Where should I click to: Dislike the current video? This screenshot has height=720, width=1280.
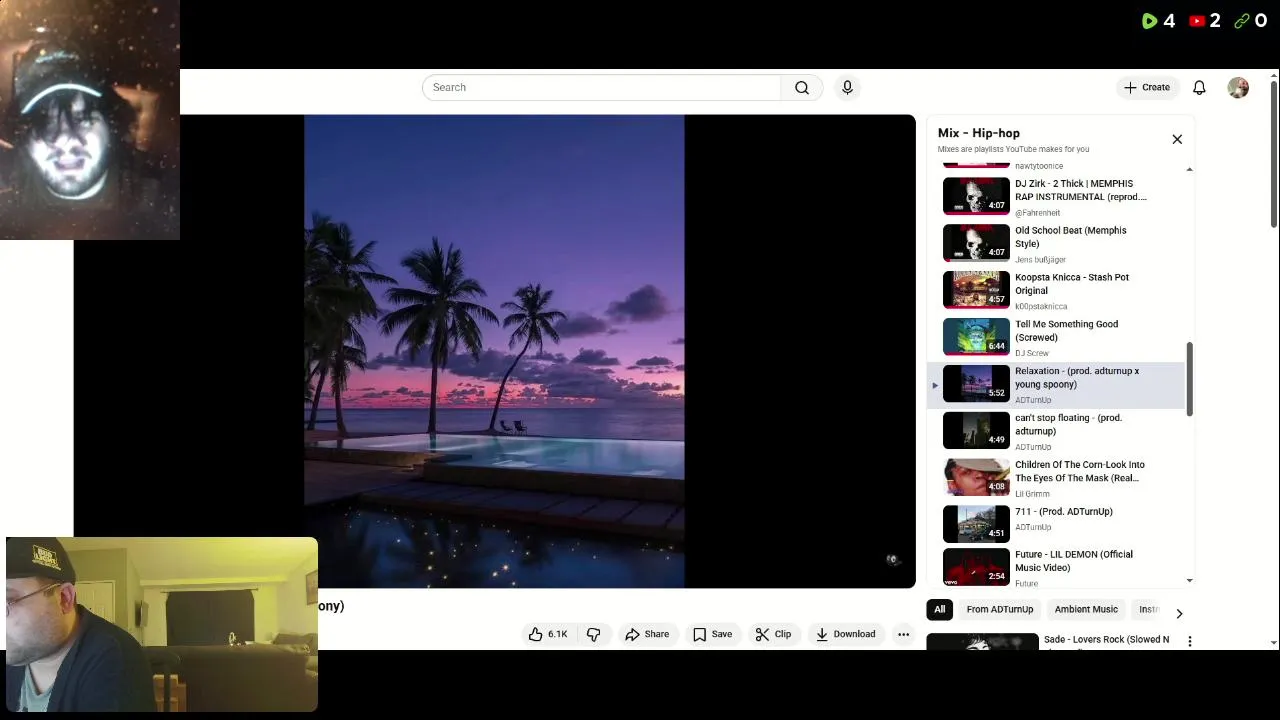(x=594, y=634)
